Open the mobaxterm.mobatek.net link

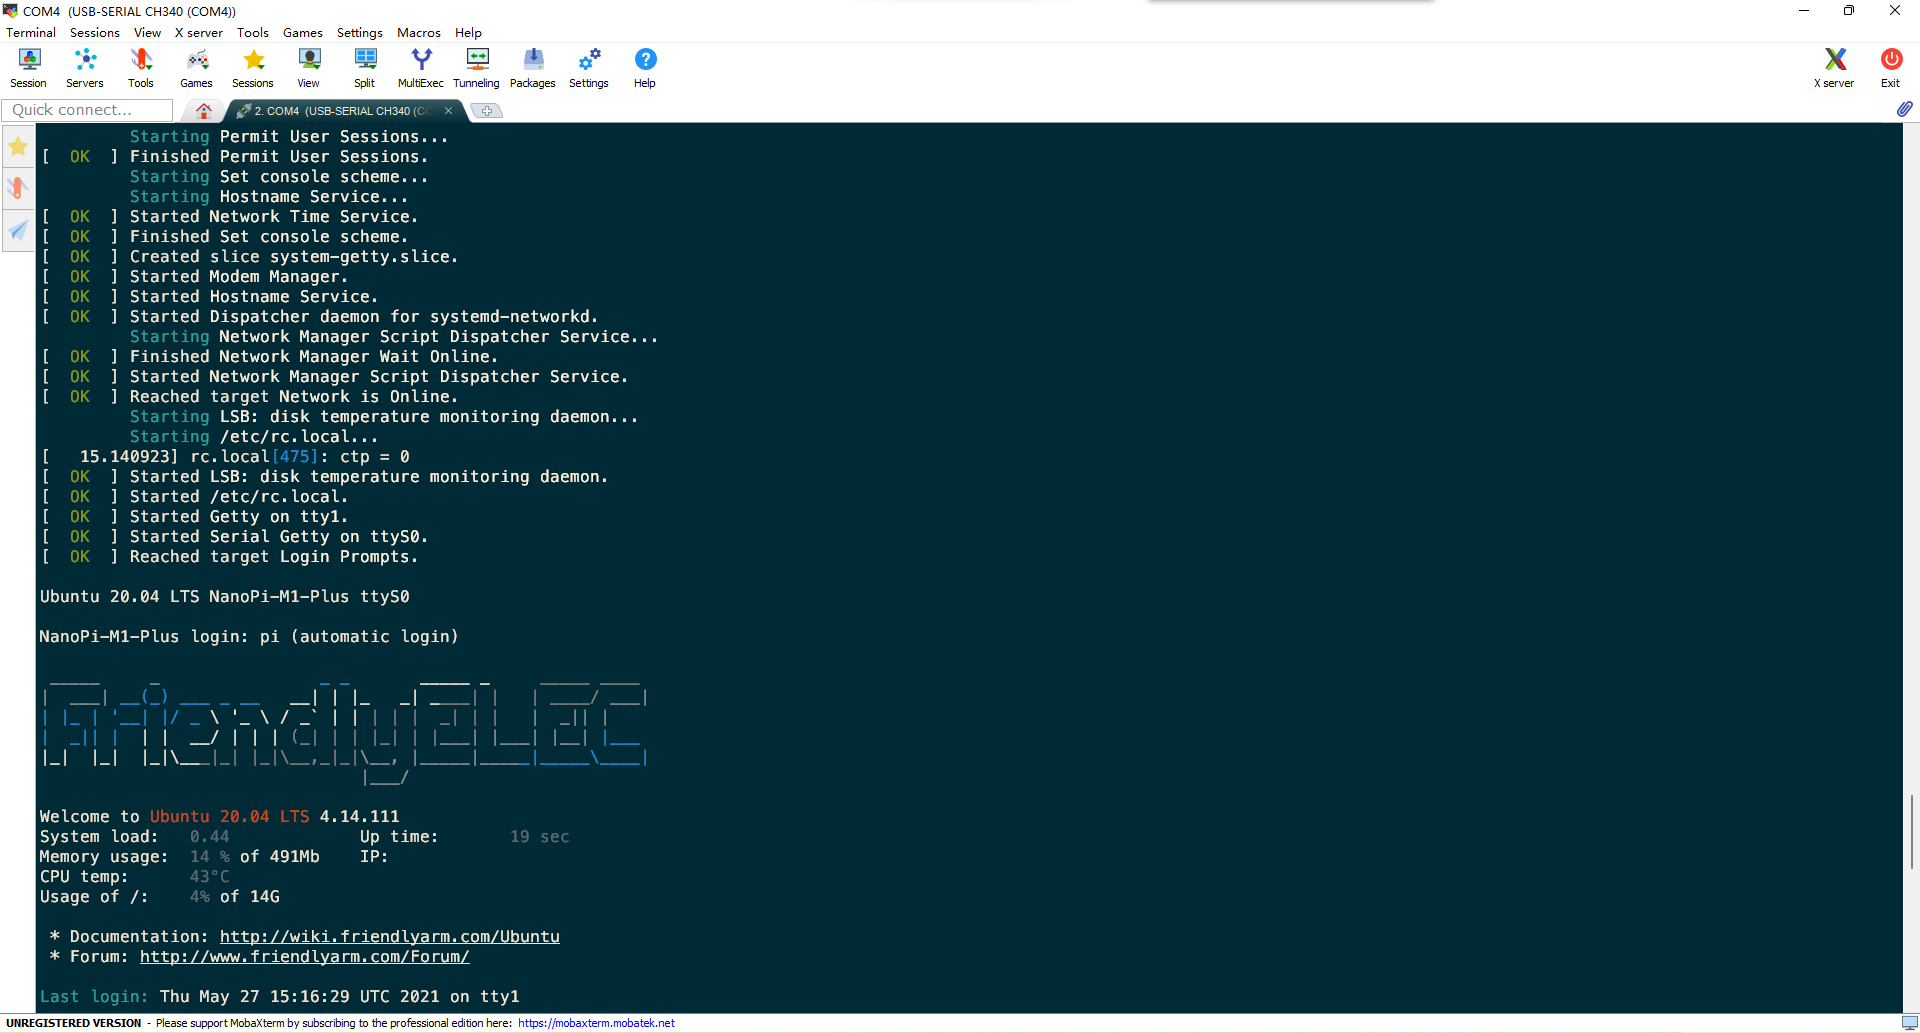tap(596, 1023)
